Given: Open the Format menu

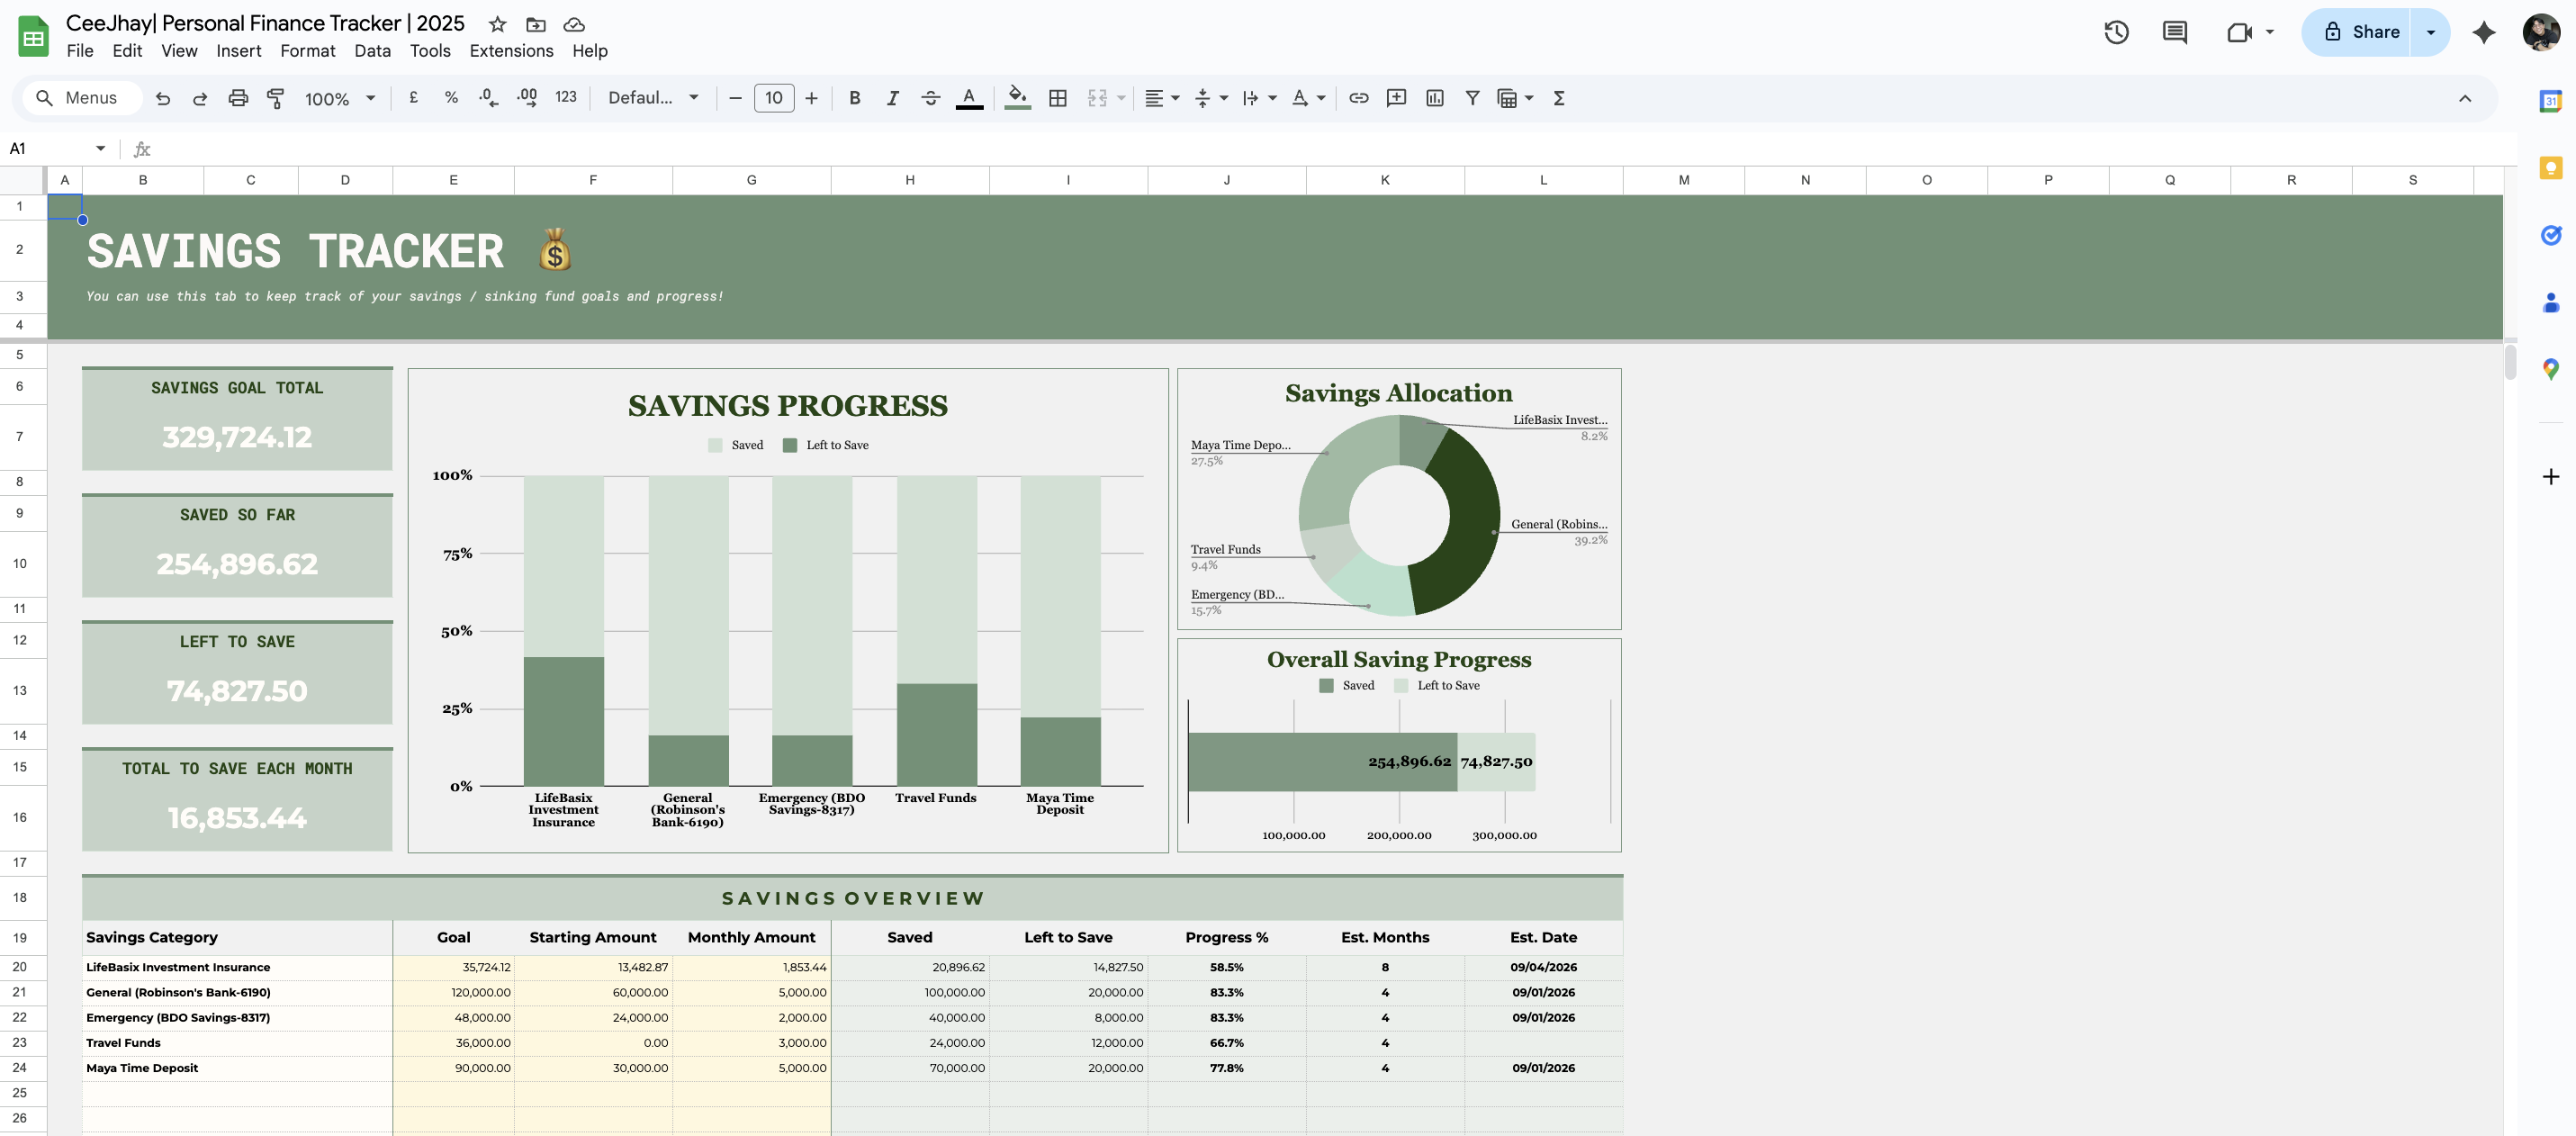Looking at the screenshot, I should (307, 51).
